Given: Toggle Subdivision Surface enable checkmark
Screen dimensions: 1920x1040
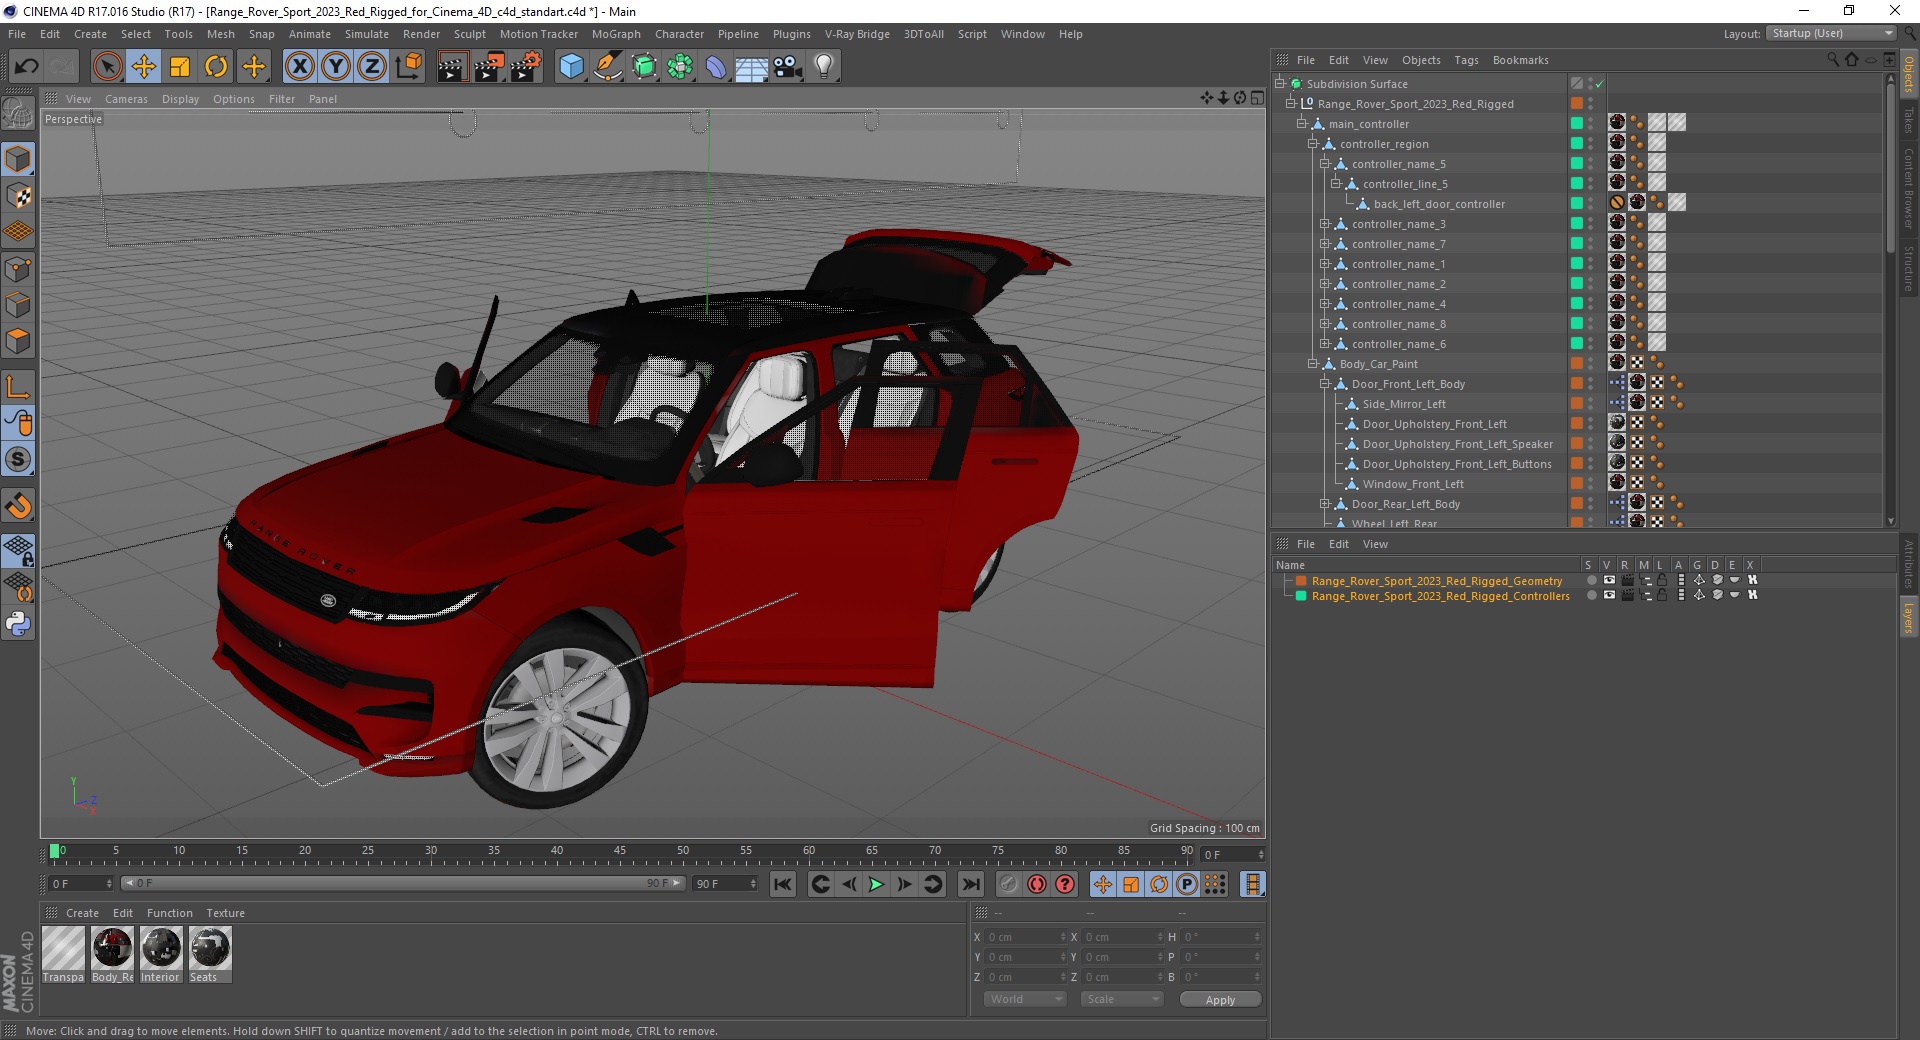Looking at the screenshot, I should pyautogui.click(x=1599, y=84).
